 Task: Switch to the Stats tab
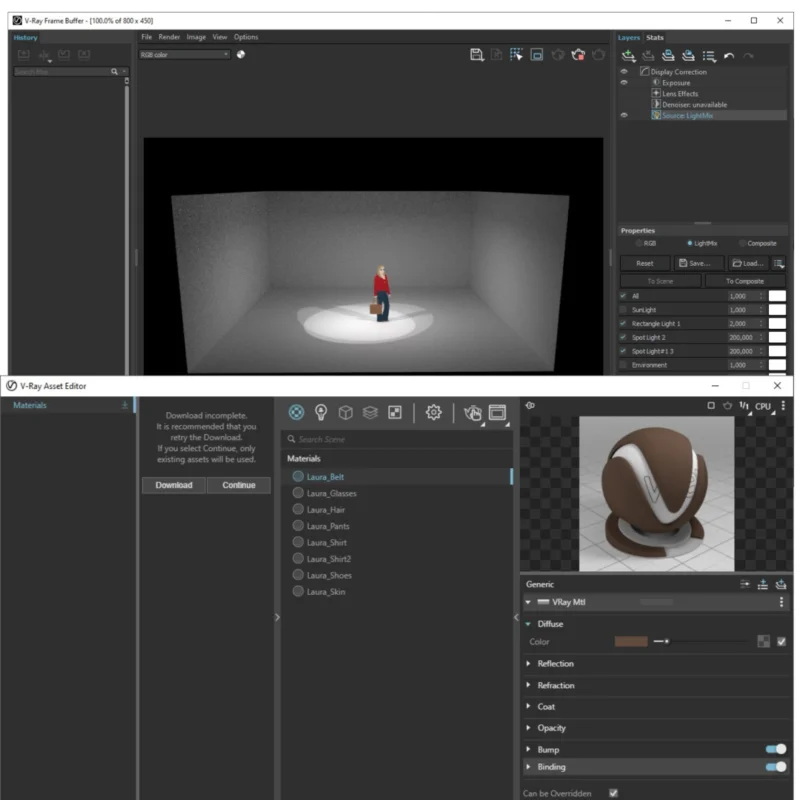coord(654,37)
